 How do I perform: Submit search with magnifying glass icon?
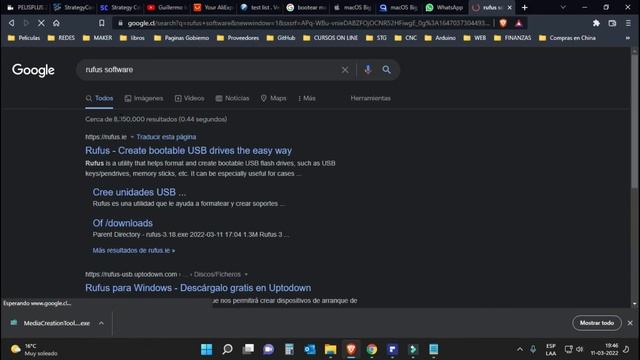(x=387, y=70)
